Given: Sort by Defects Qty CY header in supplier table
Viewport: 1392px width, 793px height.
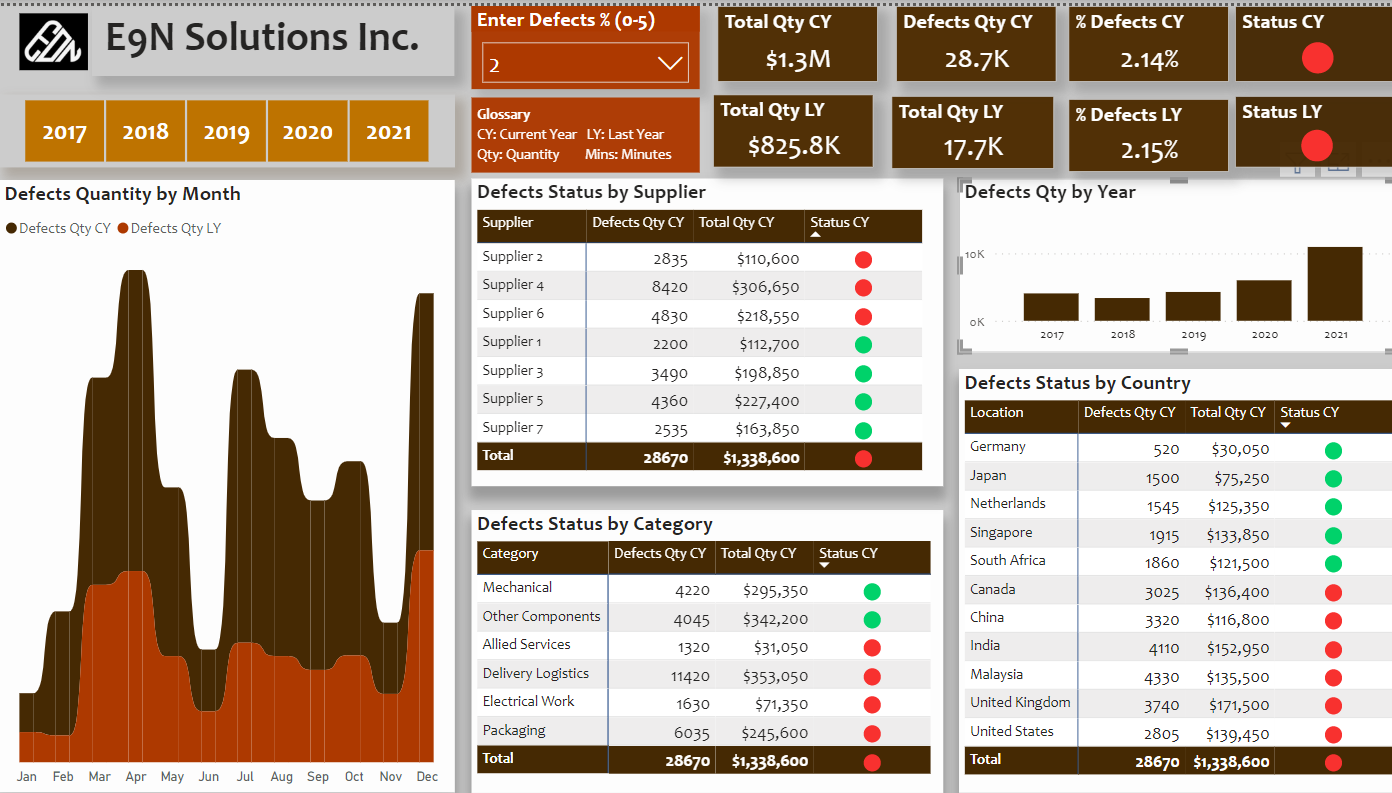Looking at the screenshot, I should click(x=638, y=222).
